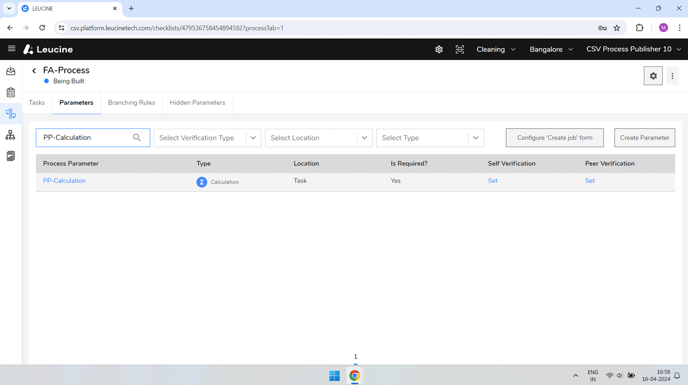This screenshot has height=385, width=688.
Task: Go back using arrow beside FA-Process
Action: (34, 71)
